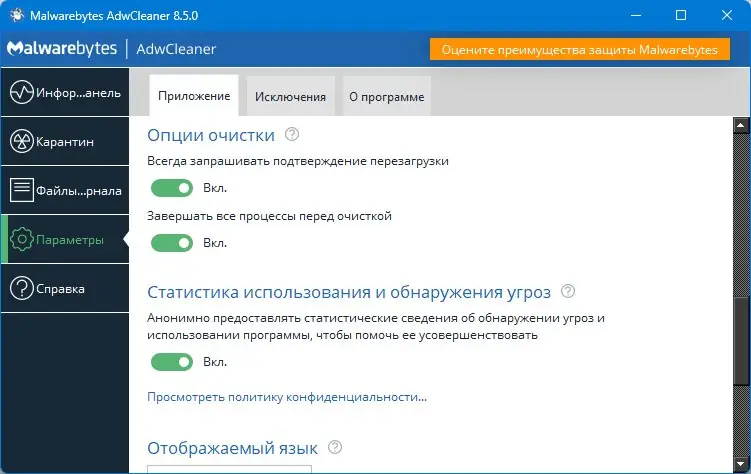Screen dimensions: 751x474
Task: Open the display language dropdown
Action: coord(229,469)
